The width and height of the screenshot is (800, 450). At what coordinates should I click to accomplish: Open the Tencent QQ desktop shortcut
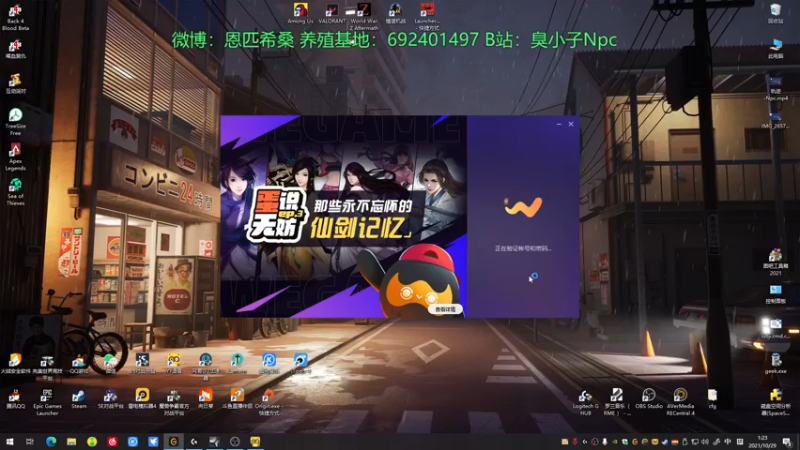tap(15, 398)
